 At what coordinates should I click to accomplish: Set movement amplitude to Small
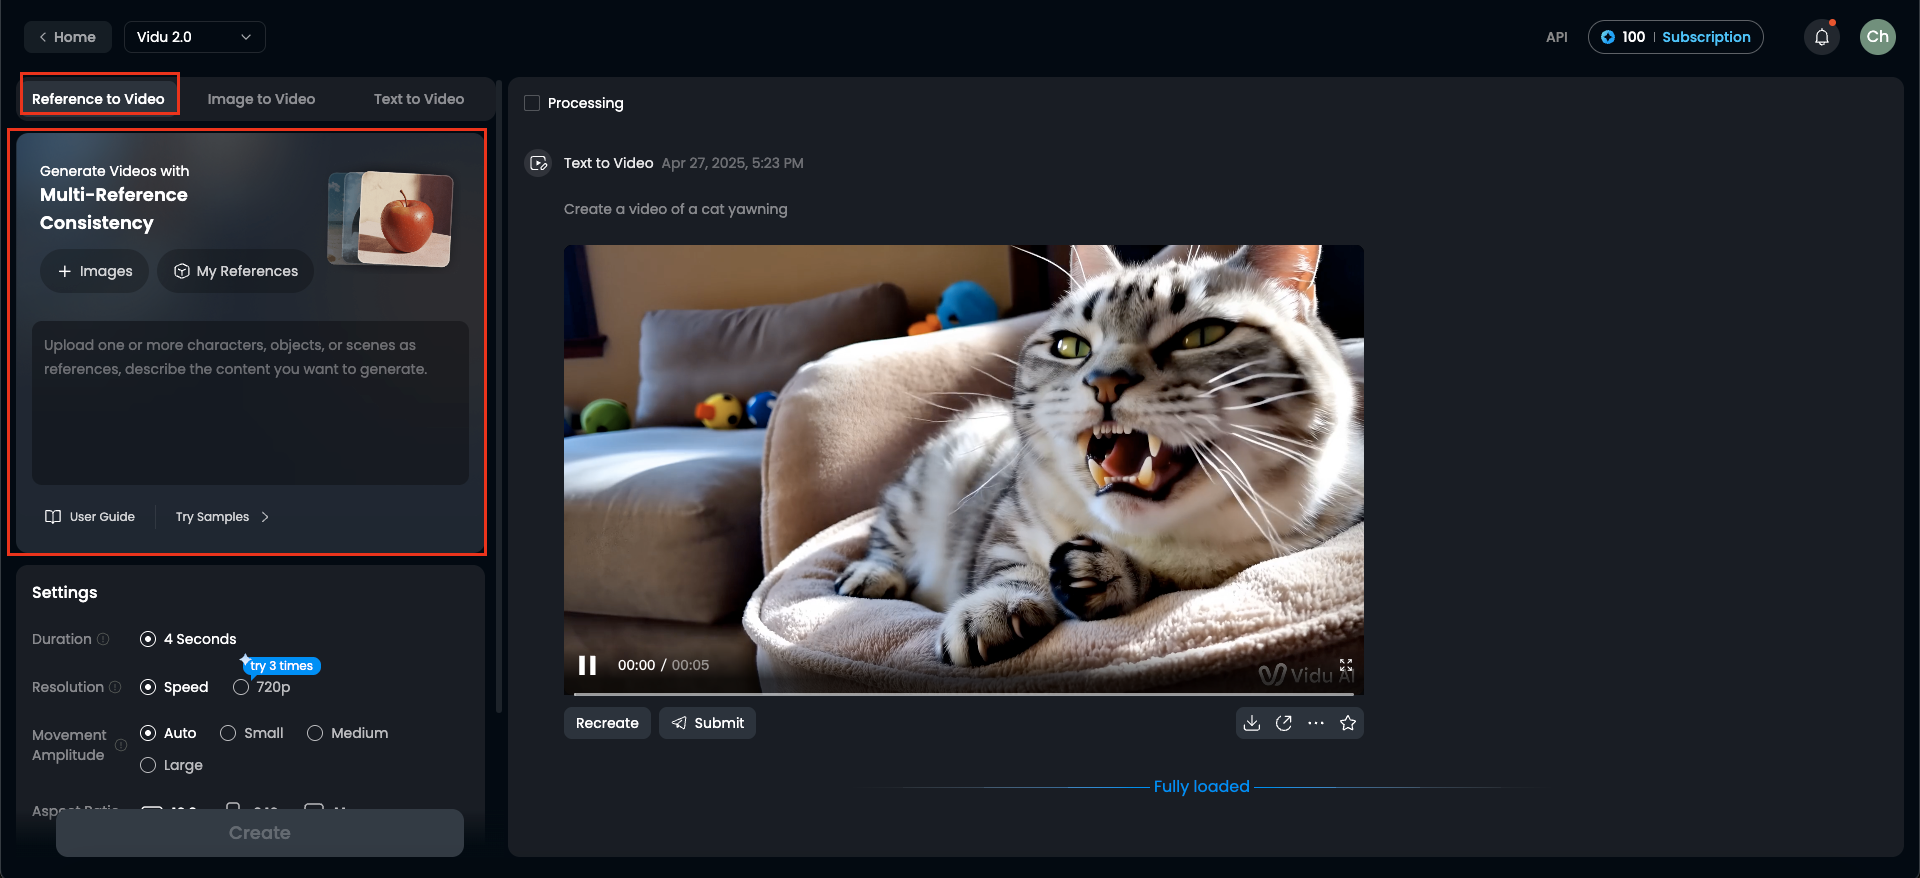252,733
